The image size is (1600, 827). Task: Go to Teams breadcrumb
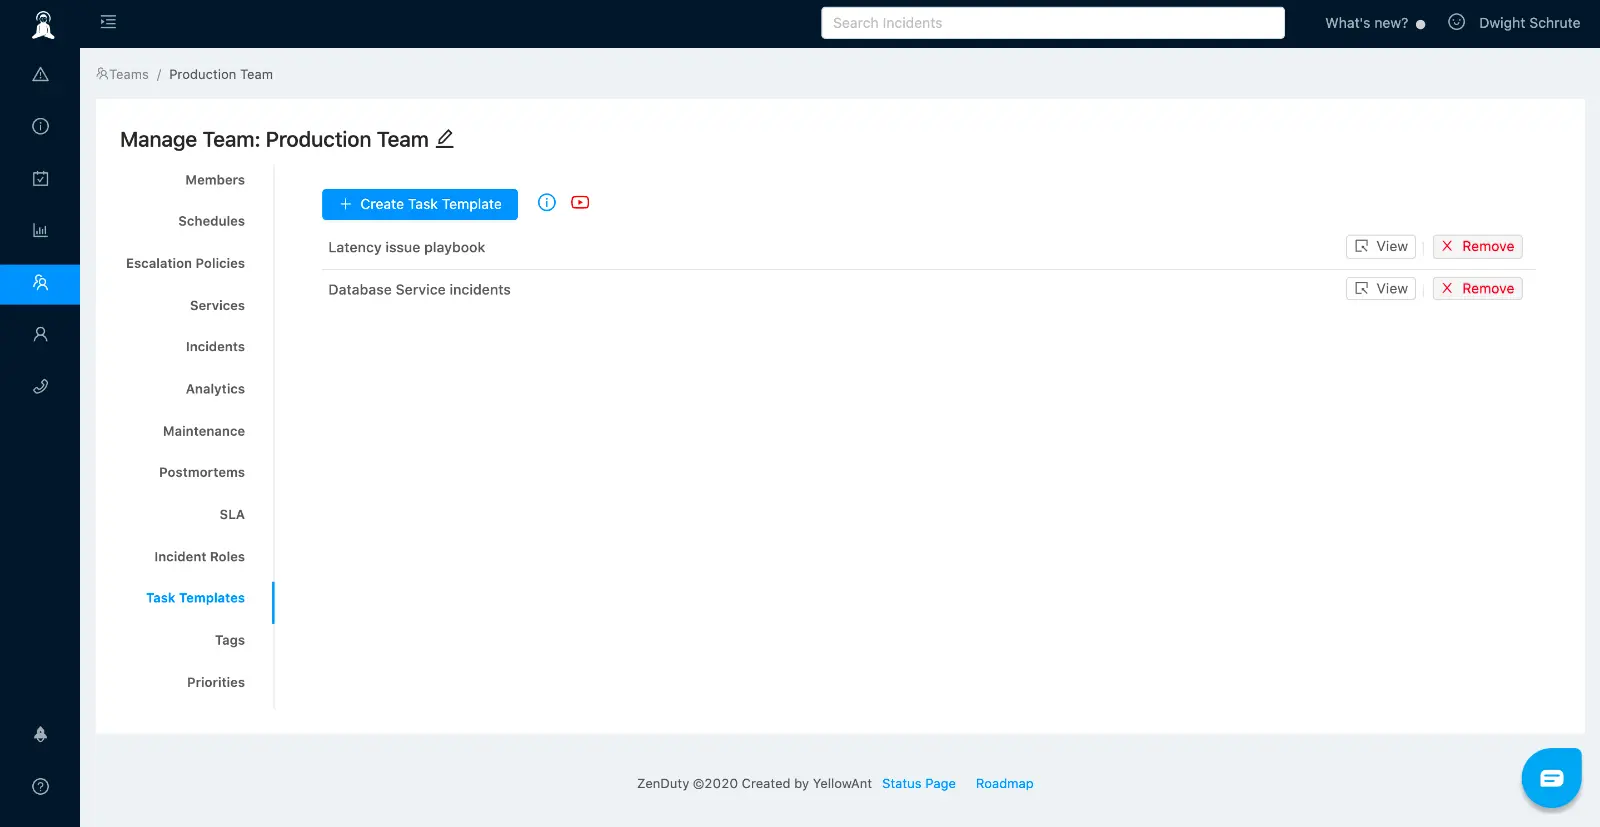click(x=122, y=74)
